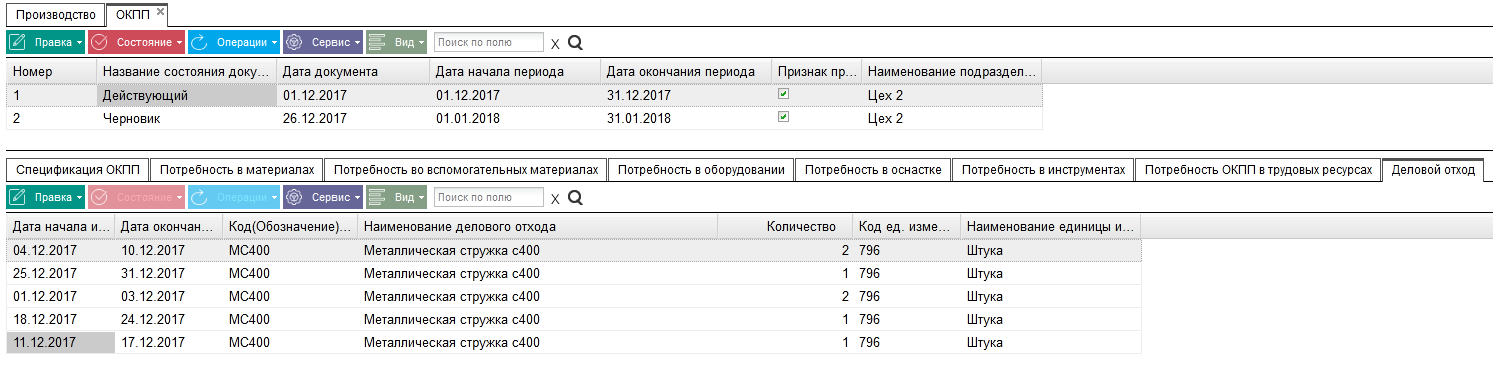Click the Правка pencil icon in lower toolbar

17,197
